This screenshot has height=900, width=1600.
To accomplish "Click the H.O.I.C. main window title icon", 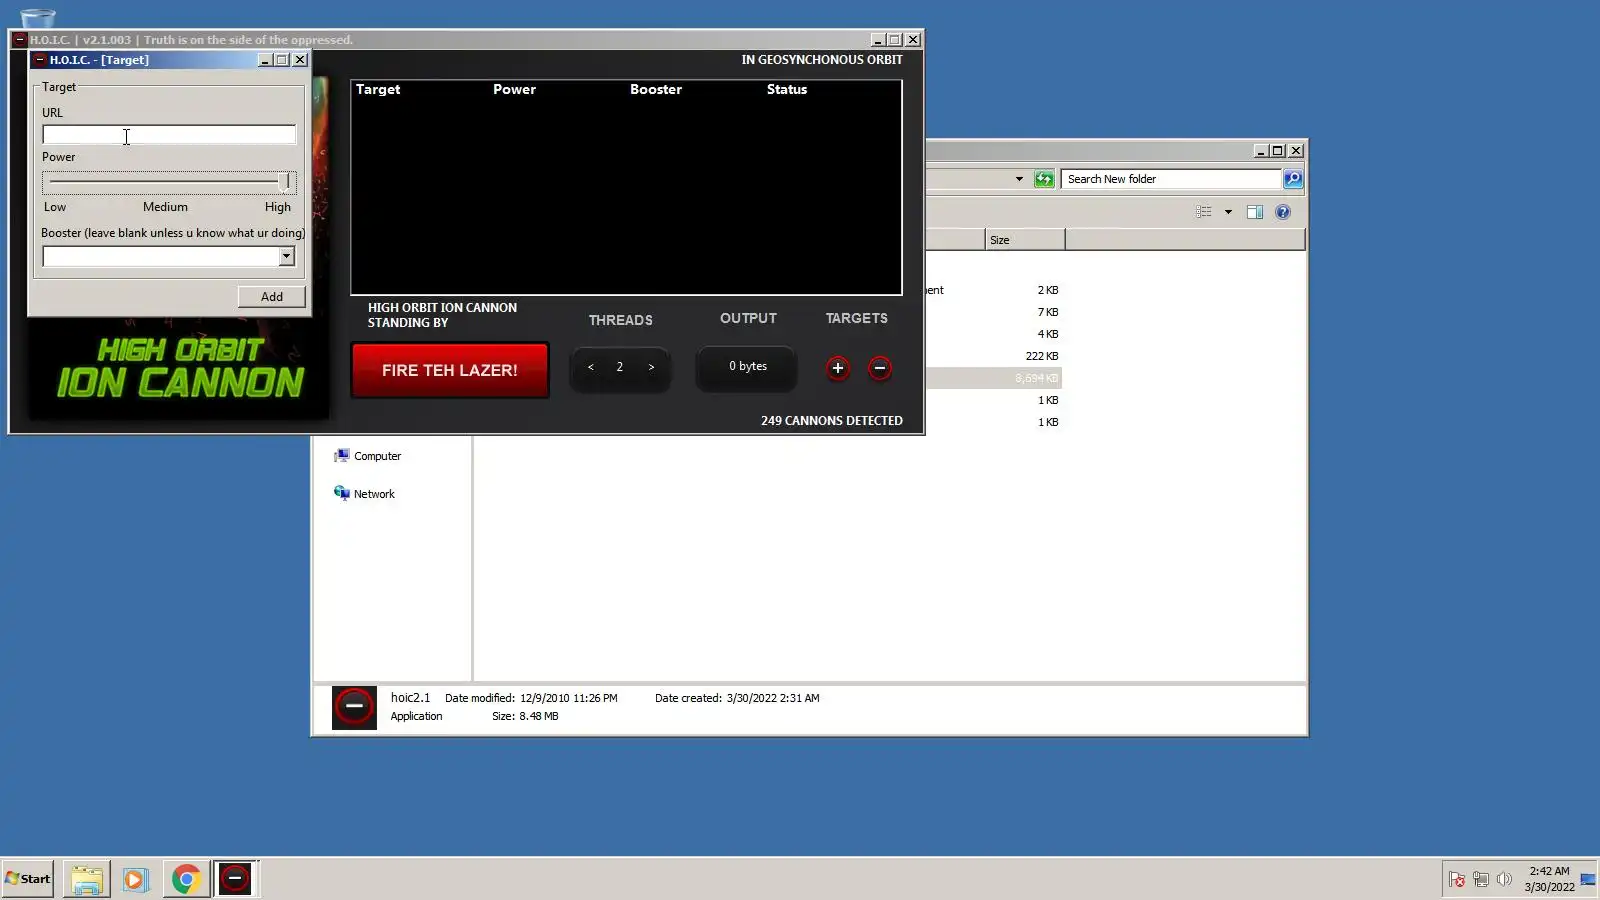I will pyautogui.click(x=19, y=40).
